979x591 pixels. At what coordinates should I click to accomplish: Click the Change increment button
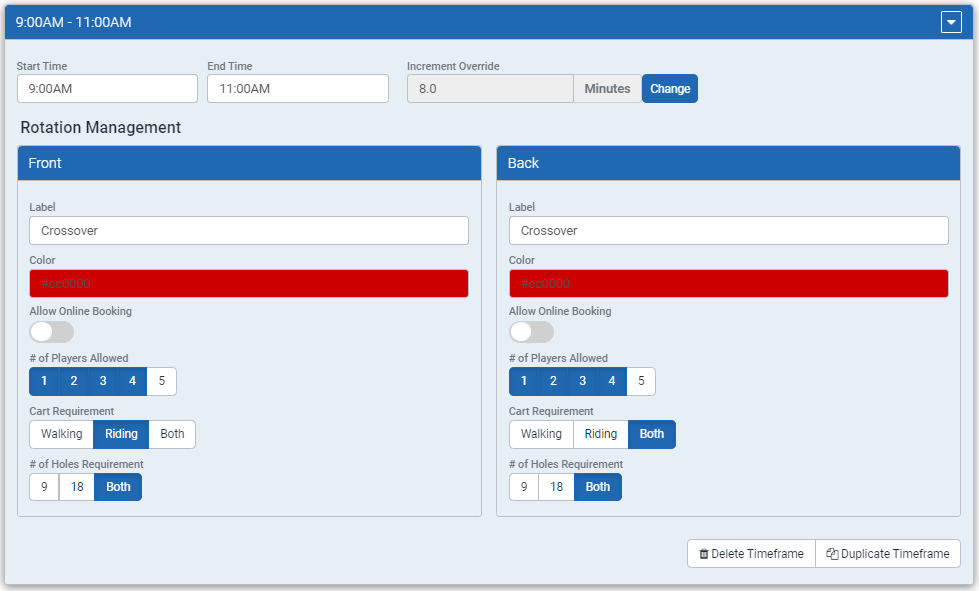click(670, 89)
